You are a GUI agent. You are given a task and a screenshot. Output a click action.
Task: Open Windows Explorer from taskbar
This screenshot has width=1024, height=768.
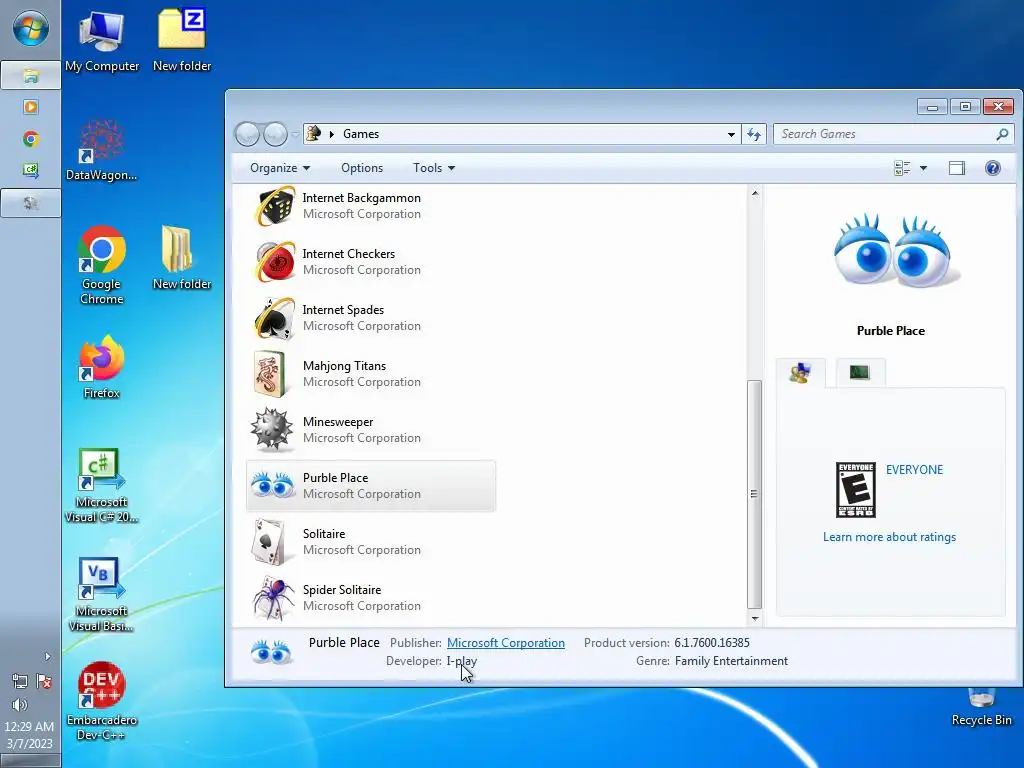[x=31, y=76]
